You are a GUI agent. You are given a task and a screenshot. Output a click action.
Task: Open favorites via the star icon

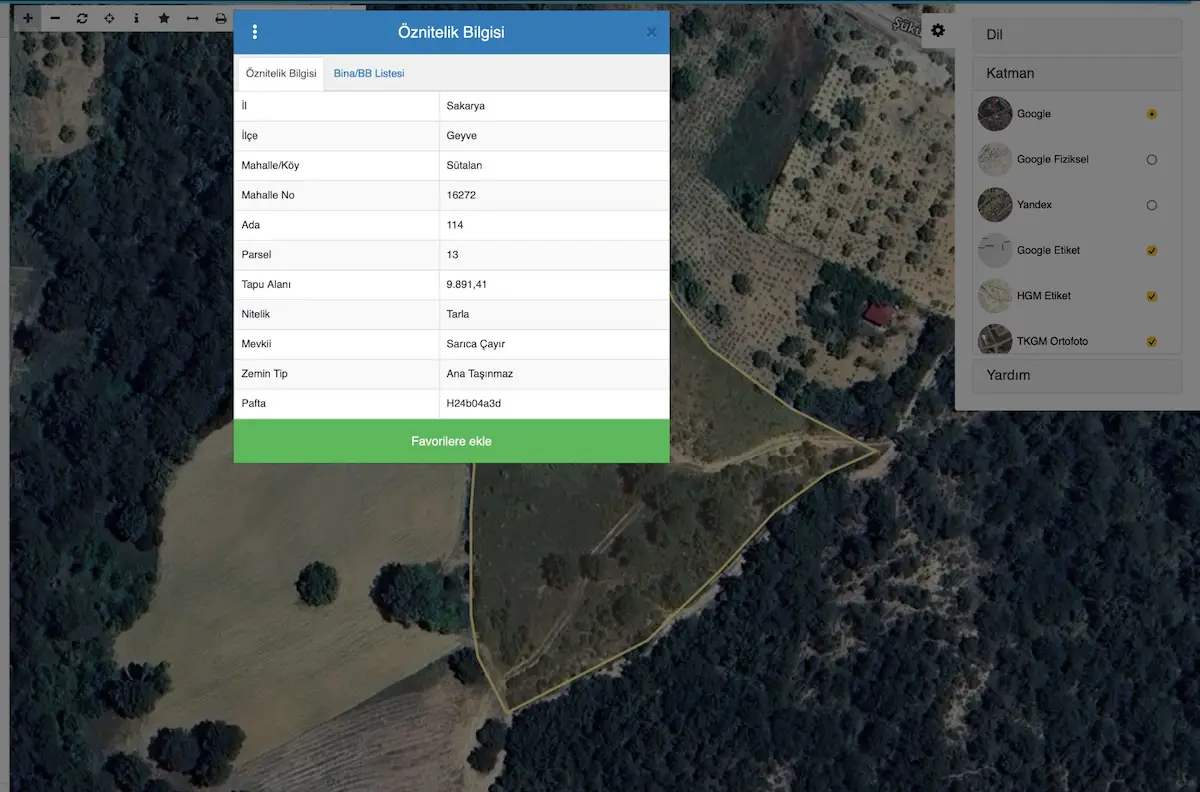(x=164, y=18)
